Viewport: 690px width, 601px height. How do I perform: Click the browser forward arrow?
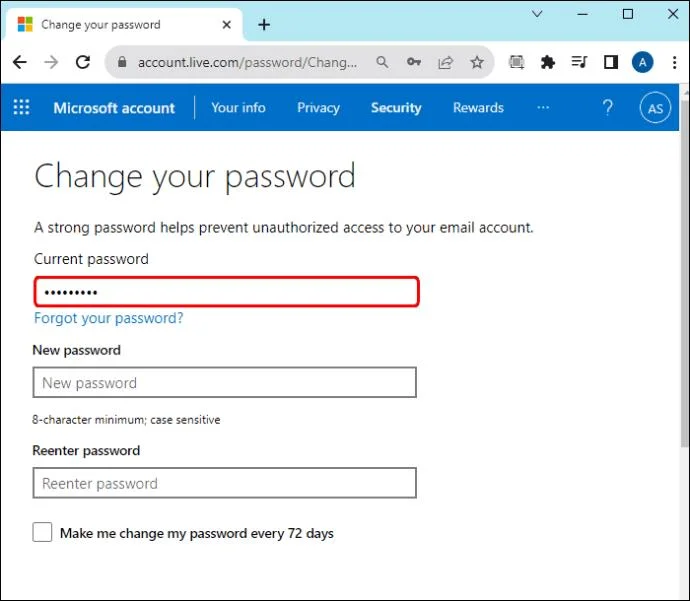pyautogui.click(x=51, y=62)
